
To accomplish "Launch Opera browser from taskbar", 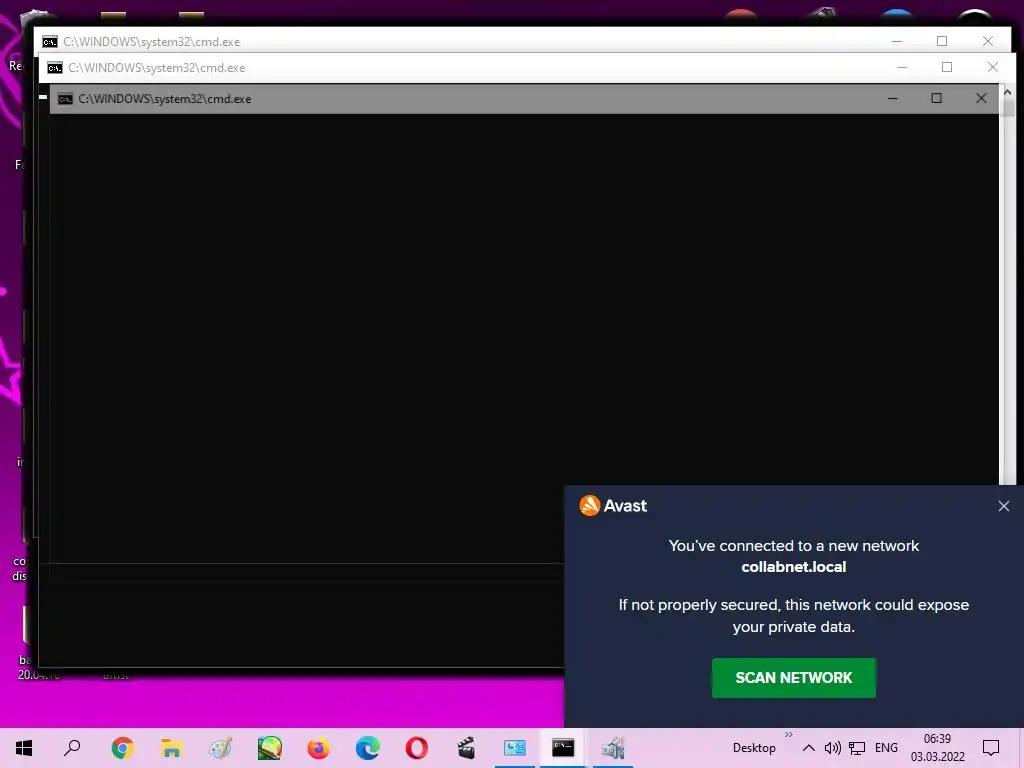I will (x=417, y=748).
